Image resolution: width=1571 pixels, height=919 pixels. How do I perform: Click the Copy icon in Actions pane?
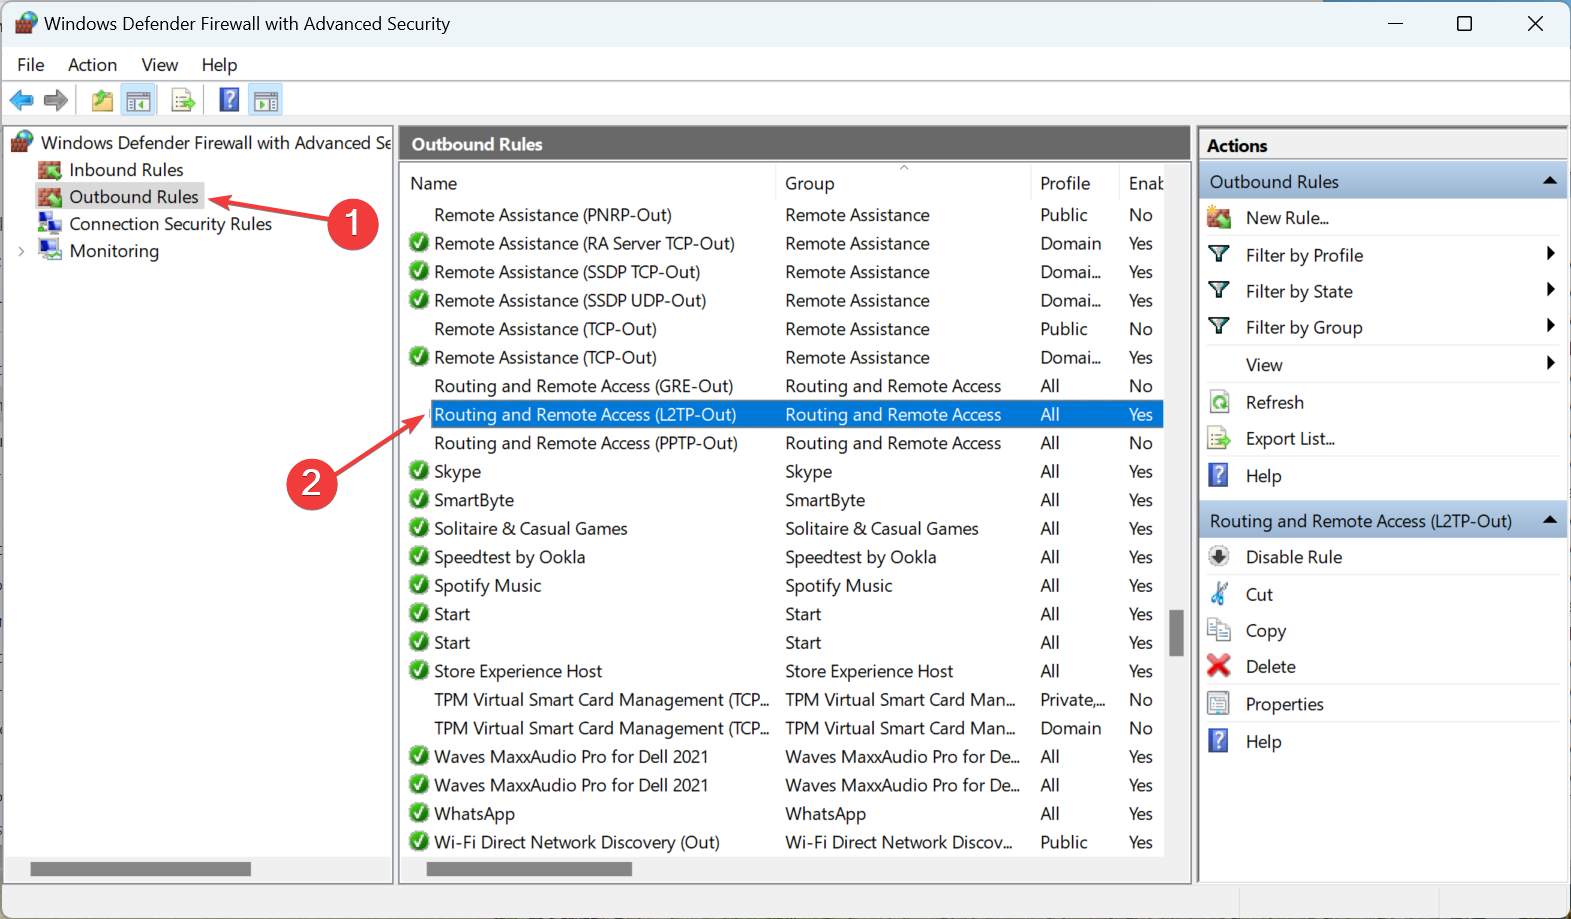click(1219, 630)
